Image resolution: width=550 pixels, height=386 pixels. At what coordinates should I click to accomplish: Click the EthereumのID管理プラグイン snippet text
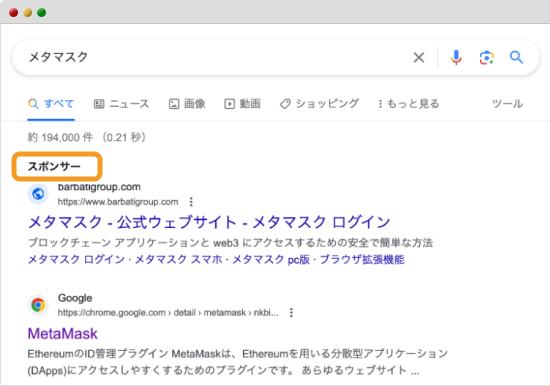tap(238, 361)
